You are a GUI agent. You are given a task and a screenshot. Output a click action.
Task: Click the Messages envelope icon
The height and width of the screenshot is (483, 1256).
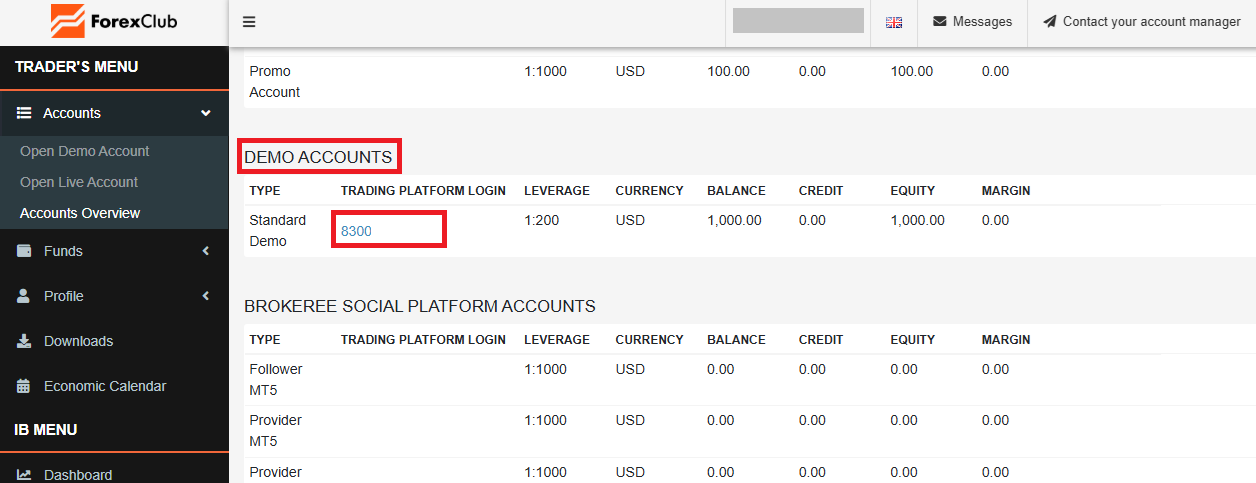click(x=940, y=21)
